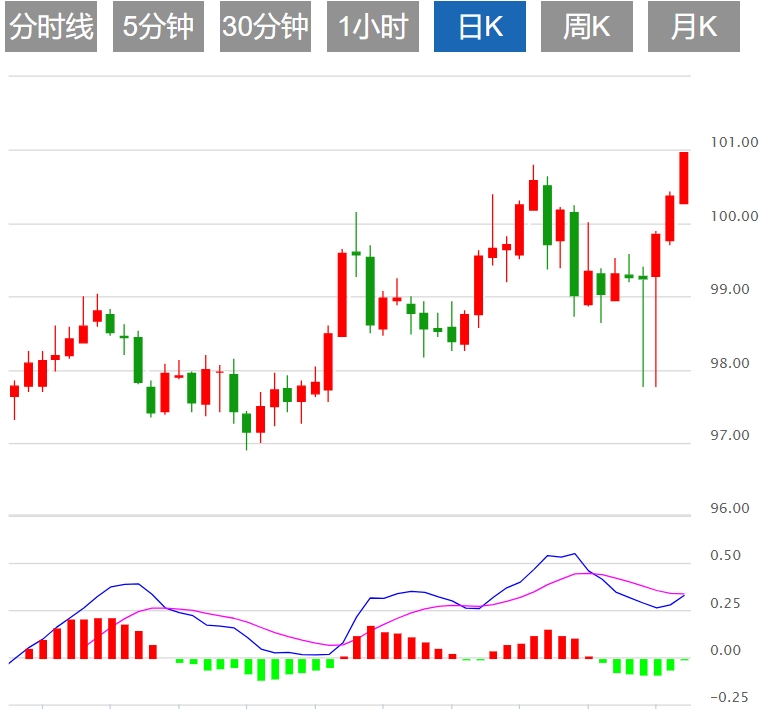The height and width of the screenshot is (709, 780).
Task: Switch to the 周K weekly tab
Action: tap(586, 26)
